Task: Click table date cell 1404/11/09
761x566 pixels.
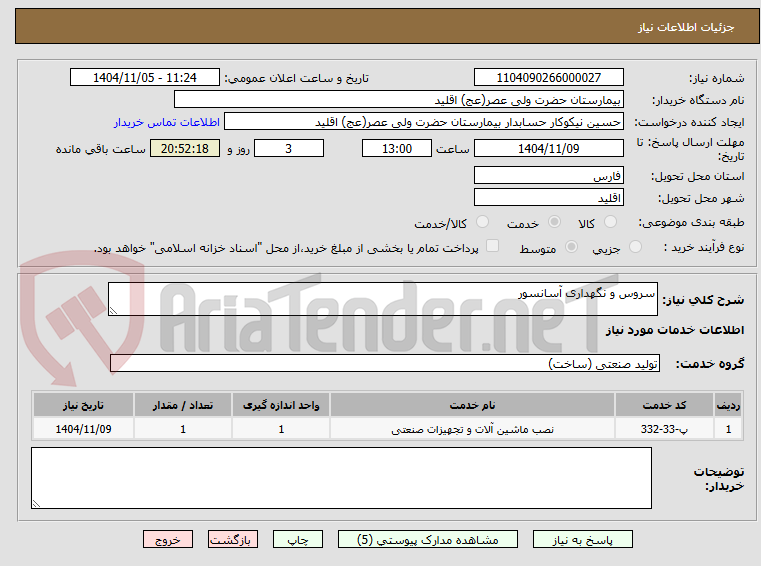Action: point(83,429)
